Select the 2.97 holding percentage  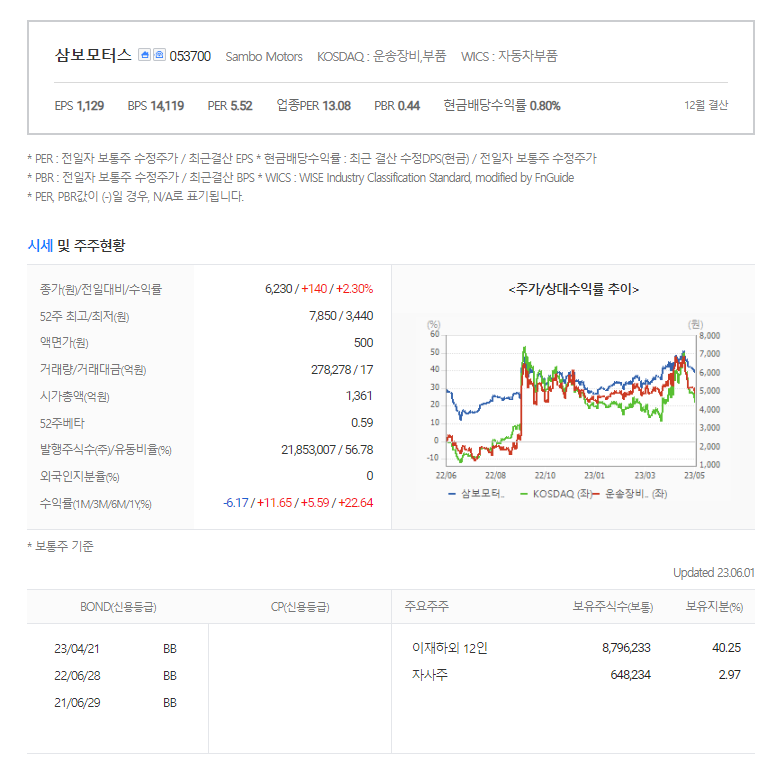(x=729, y=675)
